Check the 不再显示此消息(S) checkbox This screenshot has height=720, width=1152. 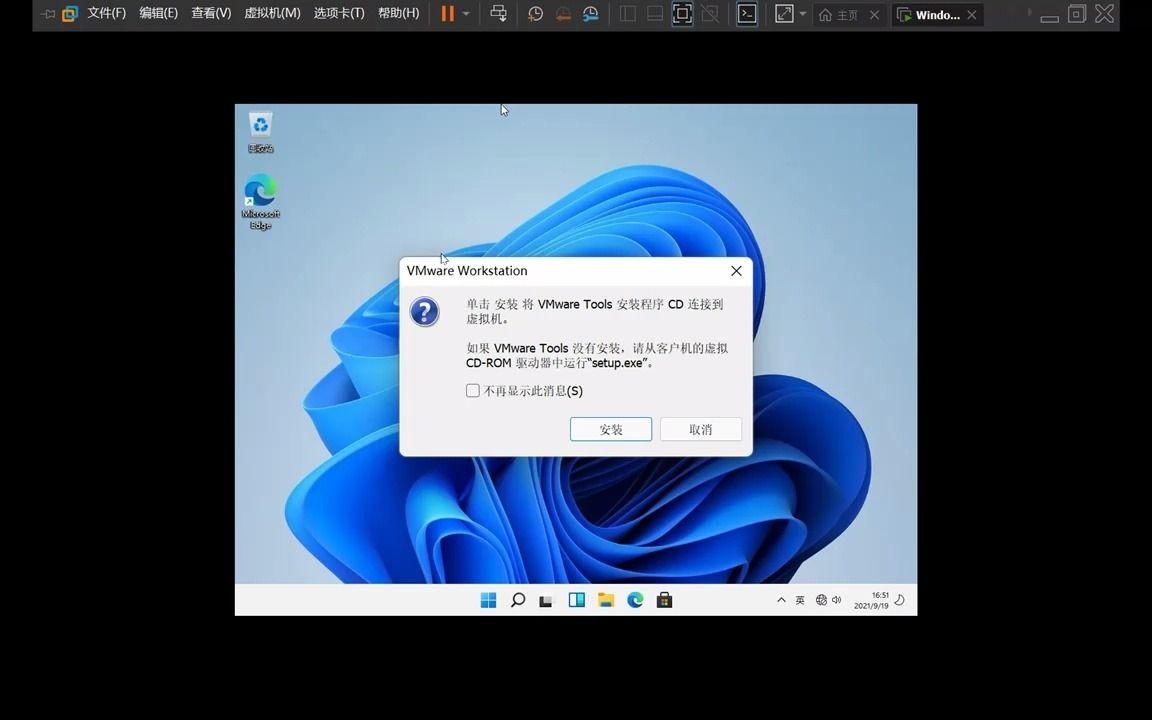[x=472, y=391]
